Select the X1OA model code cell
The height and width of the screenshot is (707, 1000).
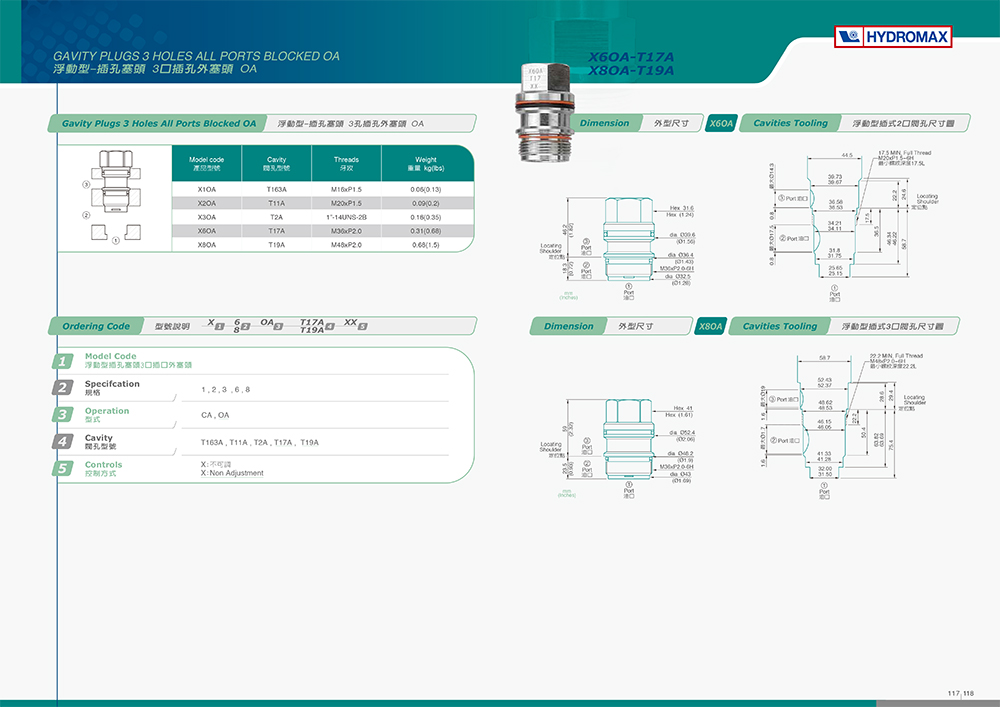[207, 189]
